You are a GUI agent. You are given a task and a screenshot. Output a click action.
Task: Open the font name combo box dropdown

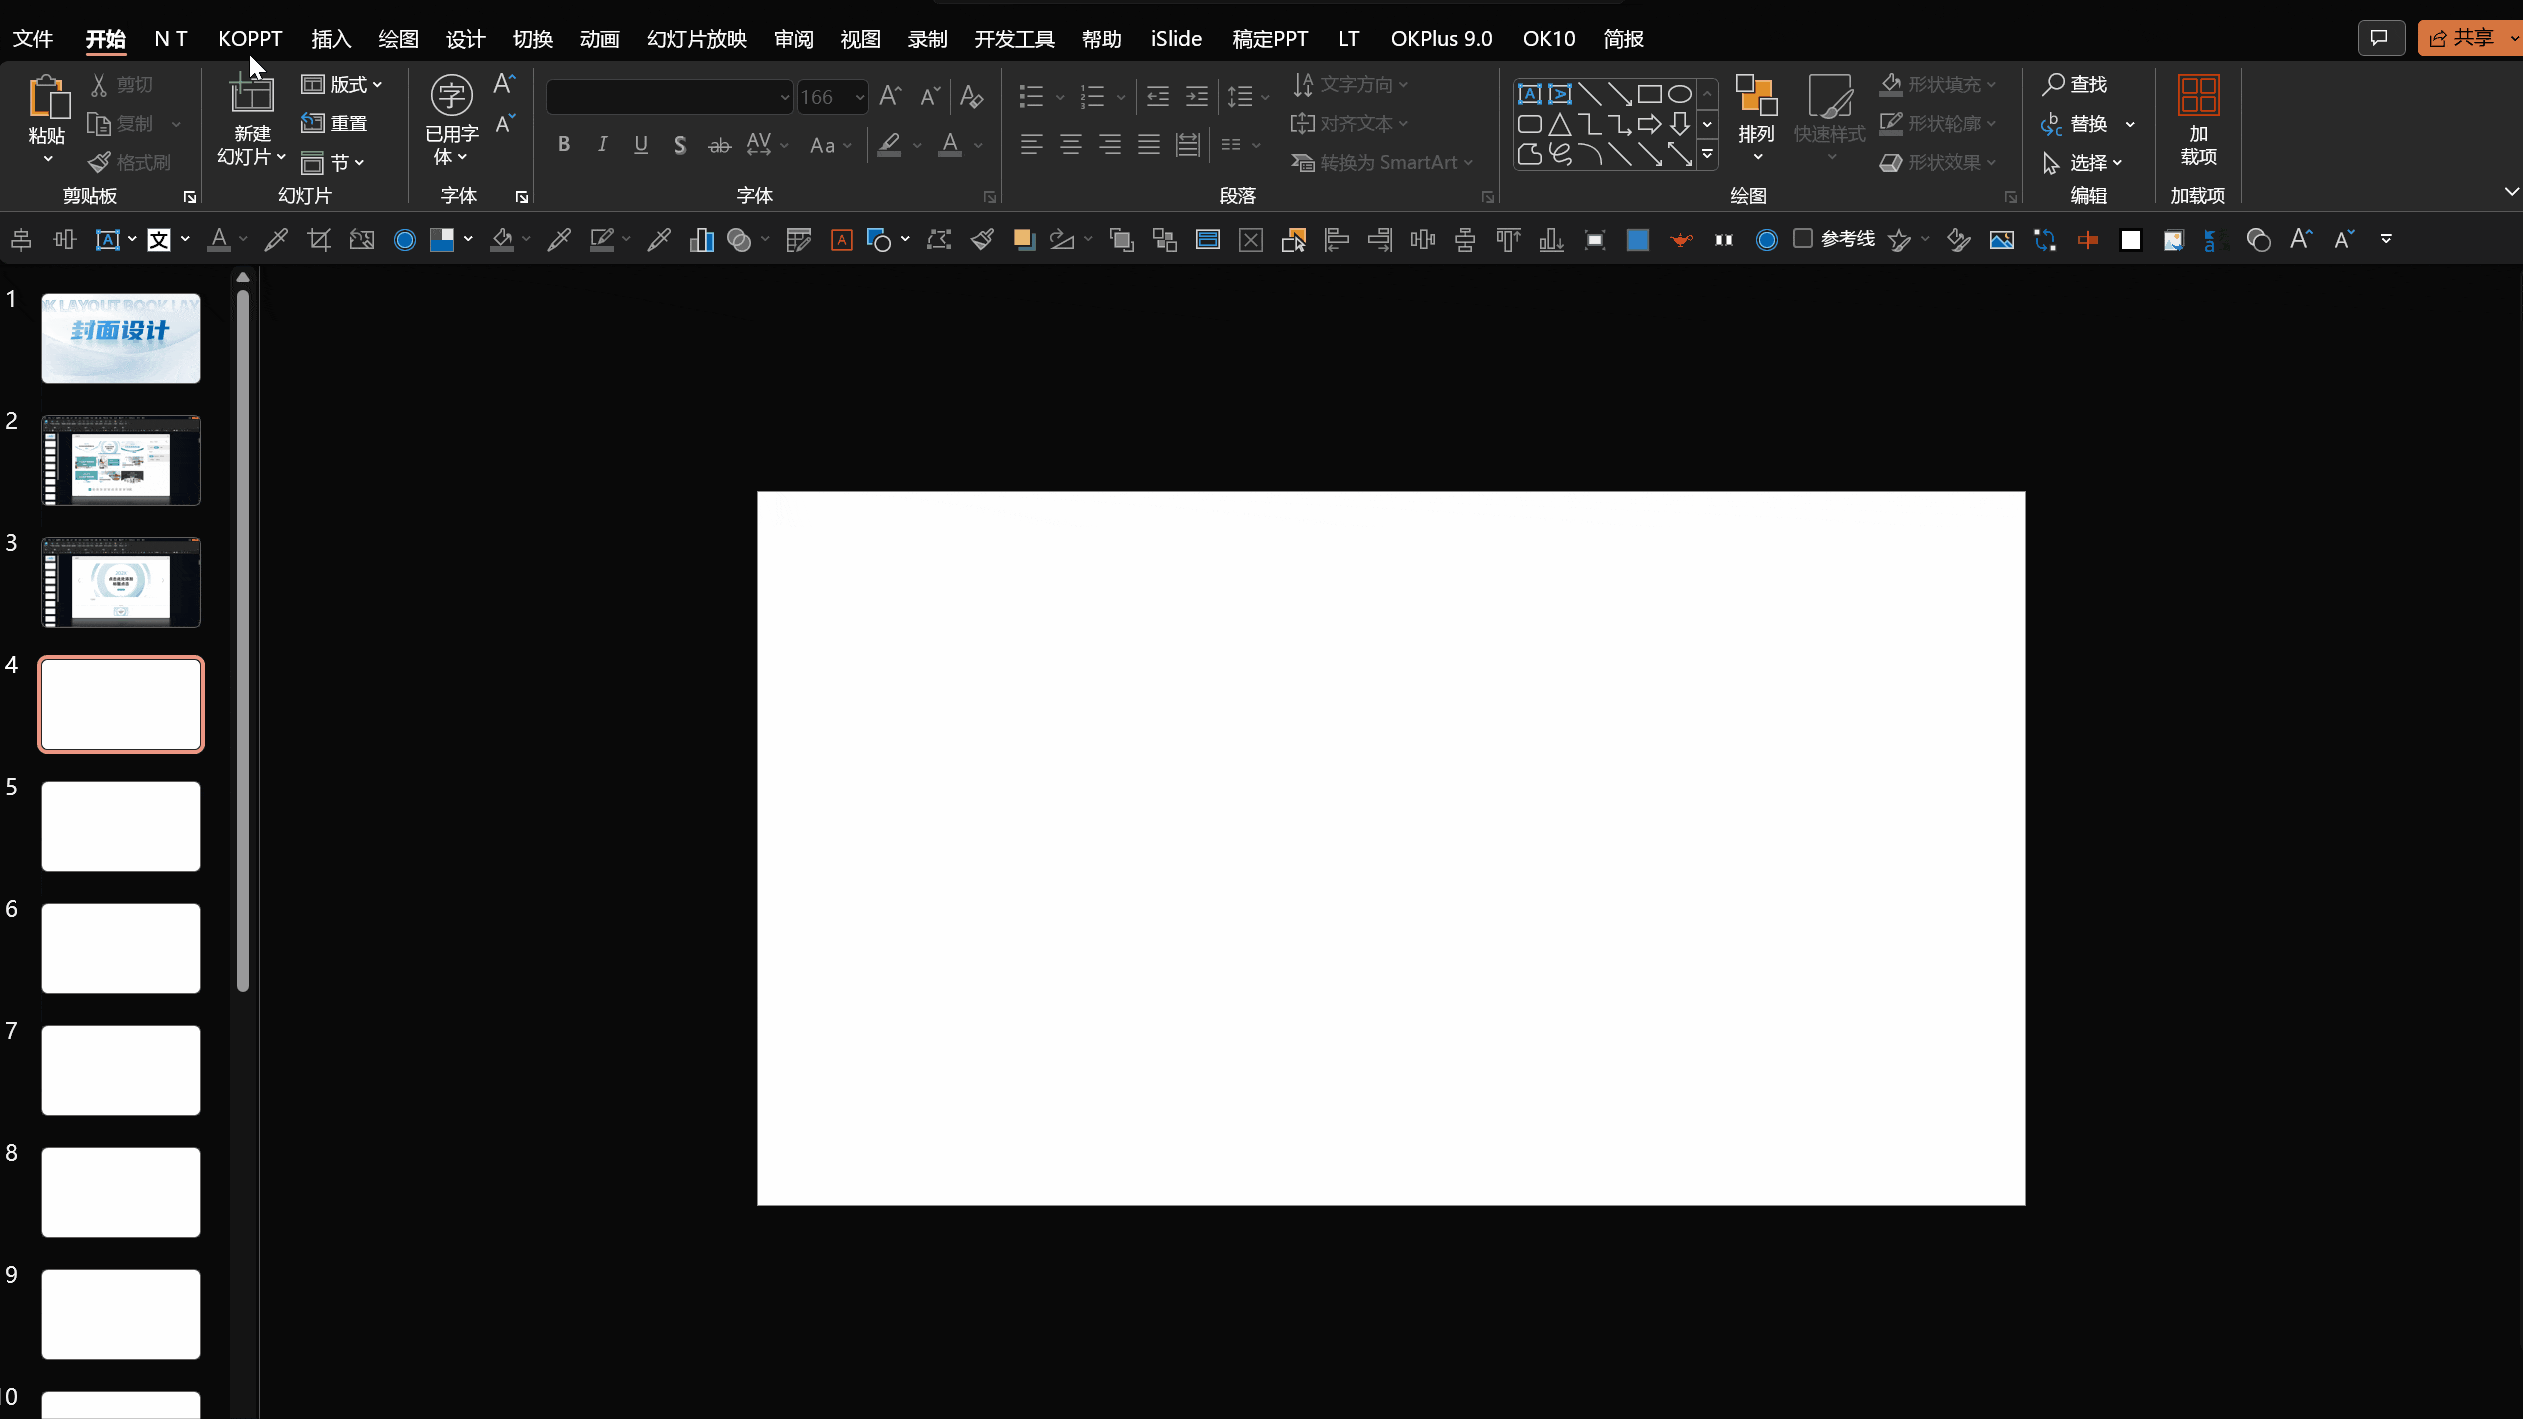[x=784, y=97]
